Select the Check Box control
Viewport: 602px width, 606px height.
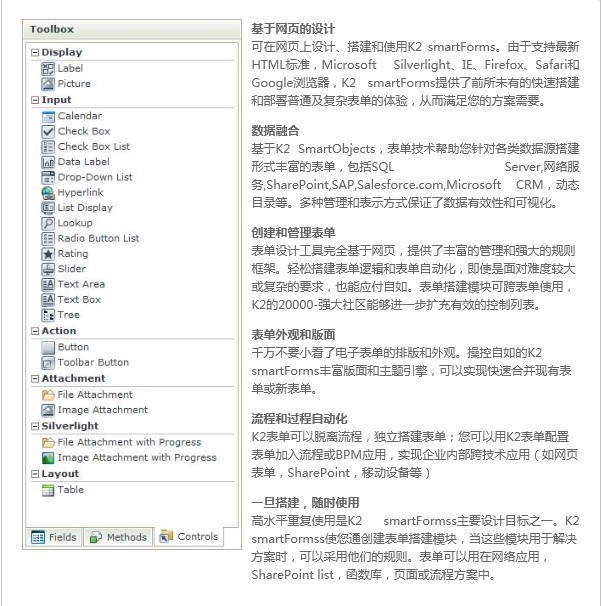click(x=84, y=131)
